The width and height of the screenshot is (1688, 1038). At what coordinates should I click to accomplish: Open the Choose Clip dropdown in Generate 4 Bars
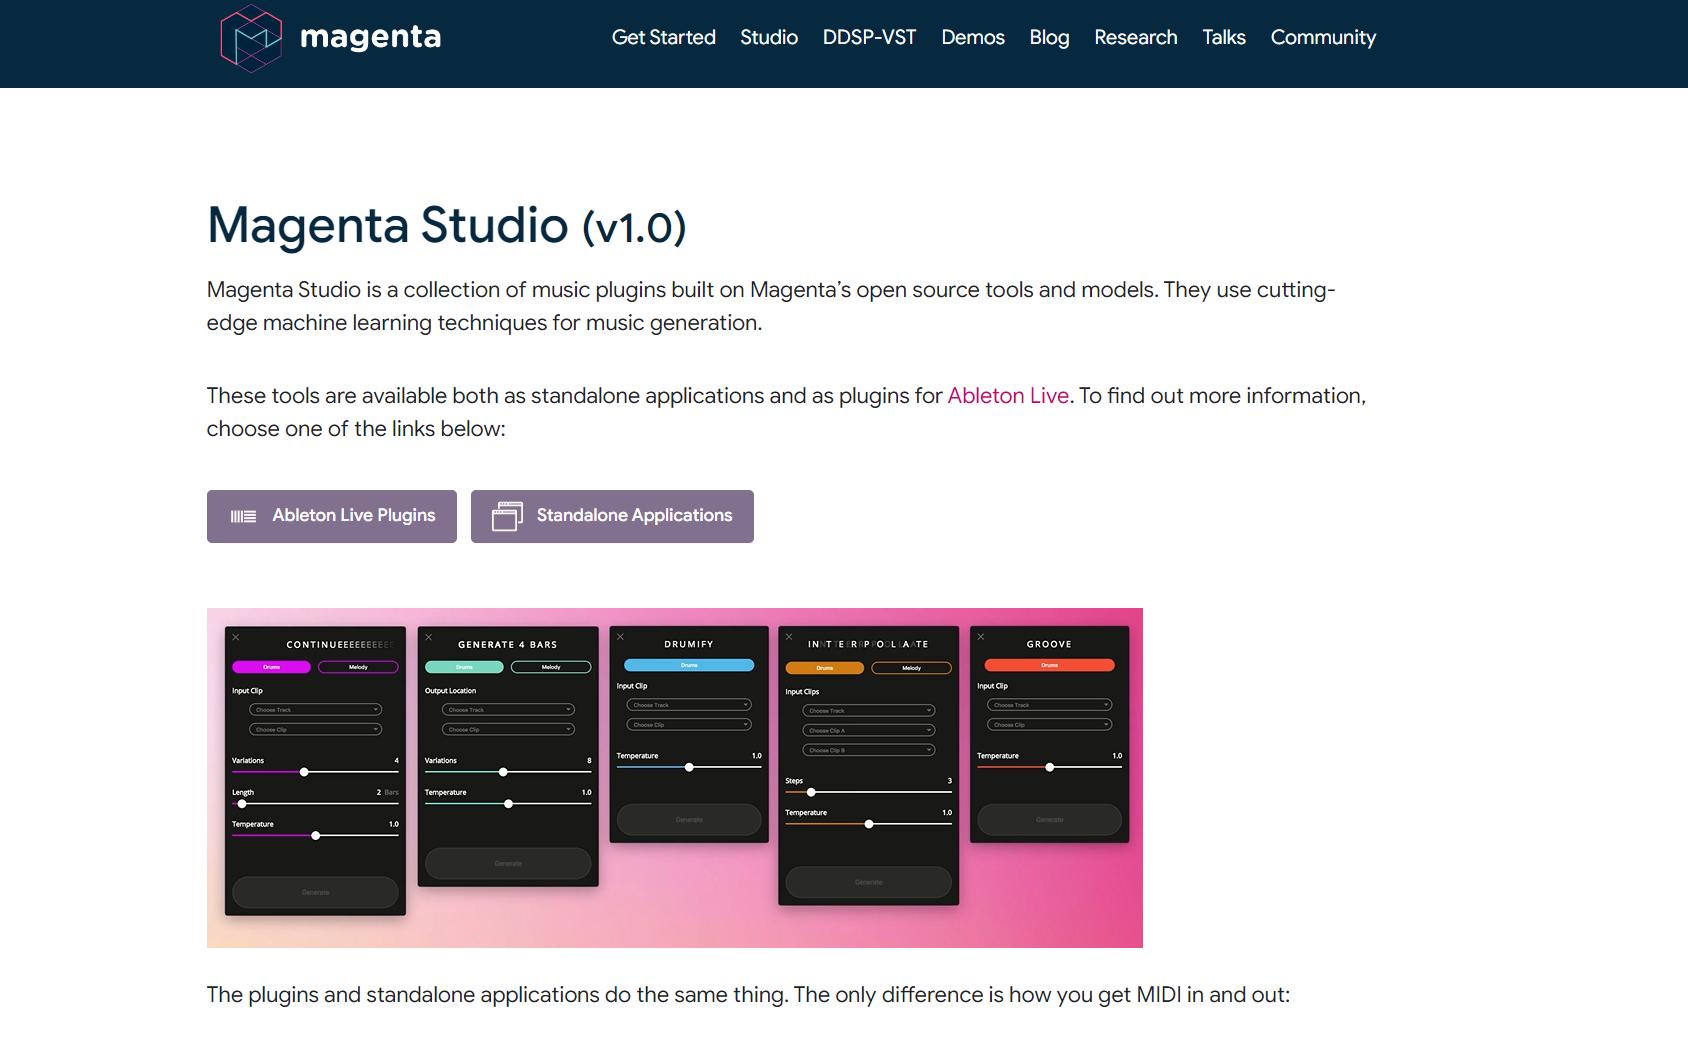click(509, 730)
